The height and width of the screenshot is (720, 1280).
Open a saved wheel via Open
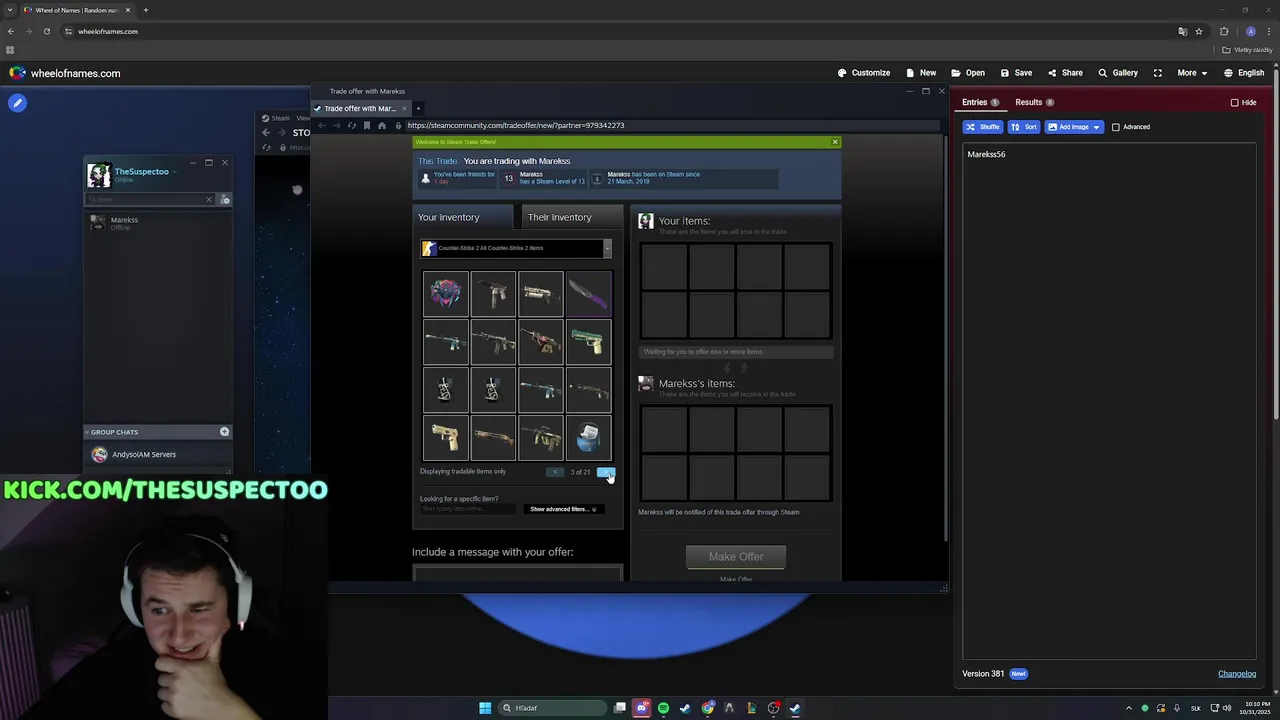[968, 73]
